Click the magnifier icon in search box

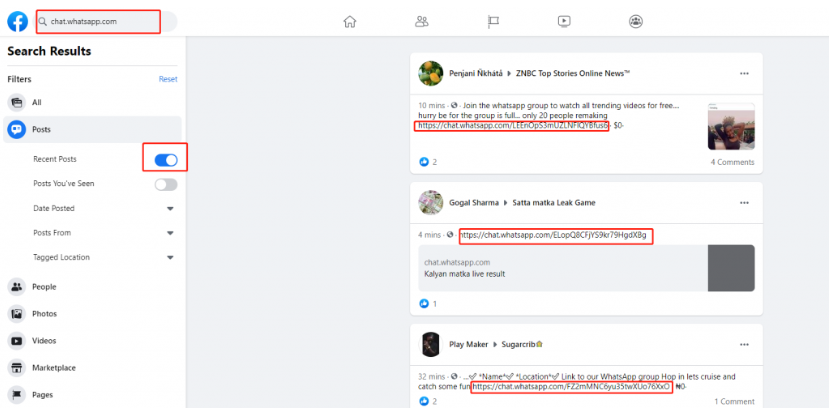(x=43, y=22)
